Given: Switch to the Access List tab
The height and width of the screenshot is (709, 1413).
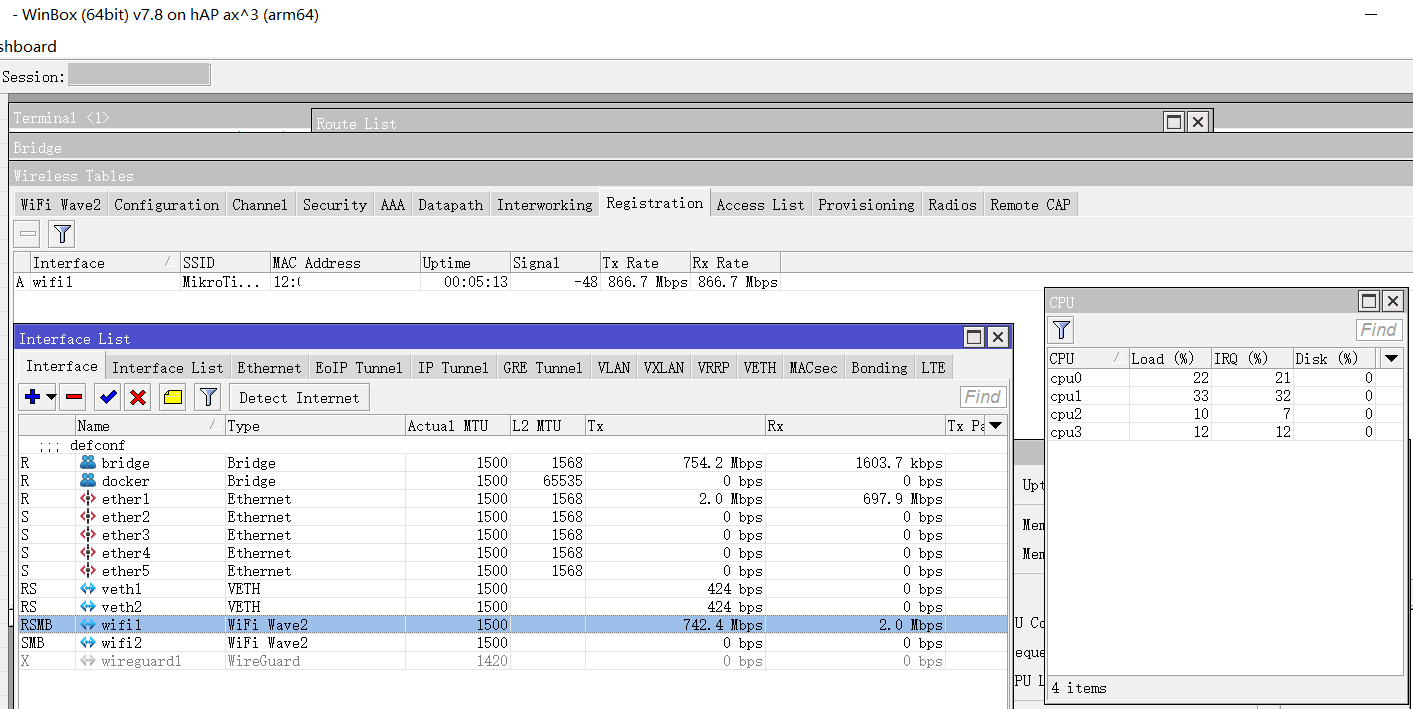Looking at the screenshot, I should pos(760,204).
